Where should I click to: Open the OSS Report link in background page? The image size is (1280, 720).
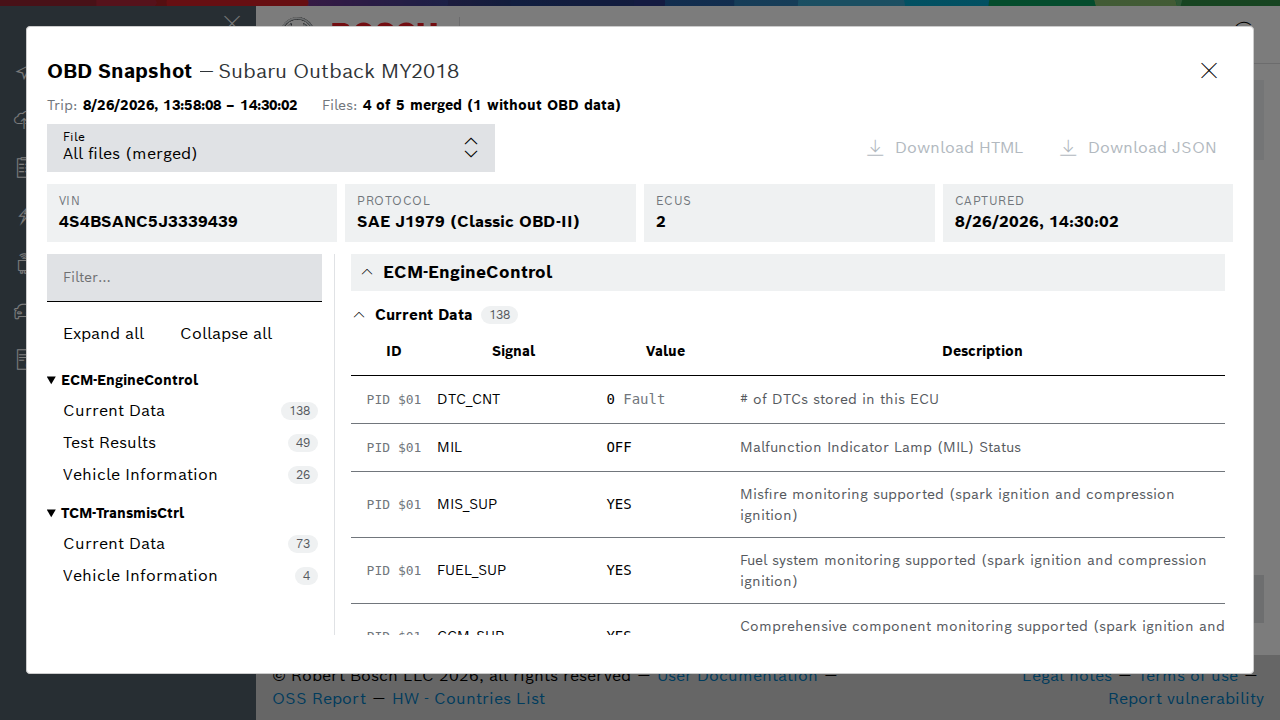coord(320,699)
